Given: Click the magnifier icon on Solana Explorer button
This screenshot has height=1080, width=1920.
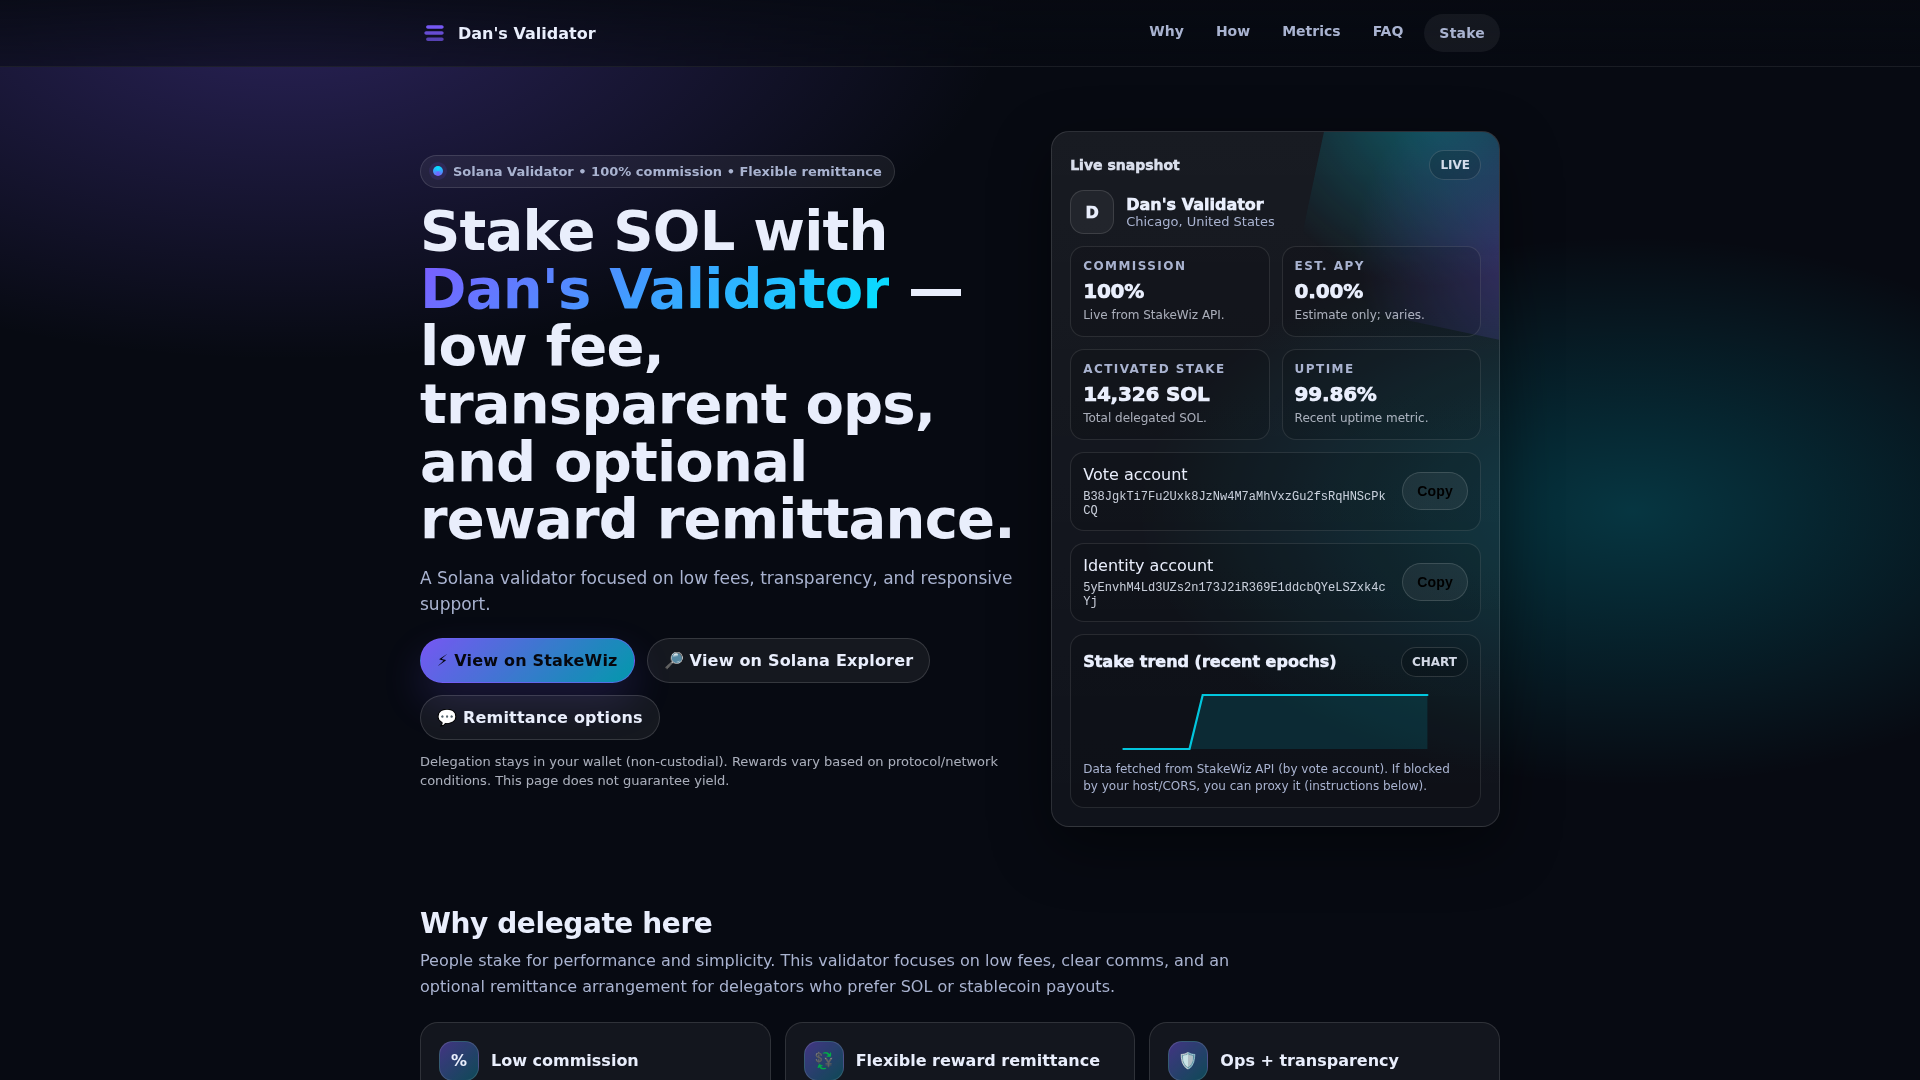Looking at the screenshot, I should (x=674, y=661).
